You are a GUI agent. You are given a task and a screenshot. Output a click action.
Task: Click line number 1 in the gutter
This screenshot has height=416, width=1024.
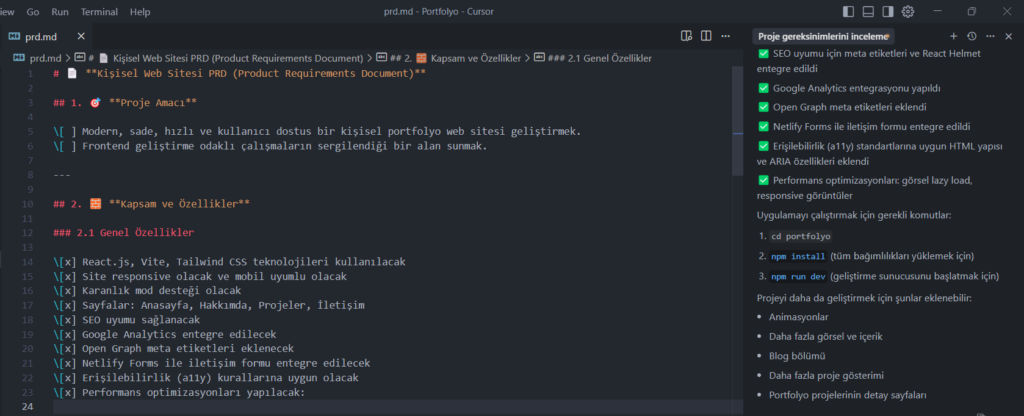(x=30, y=73)
